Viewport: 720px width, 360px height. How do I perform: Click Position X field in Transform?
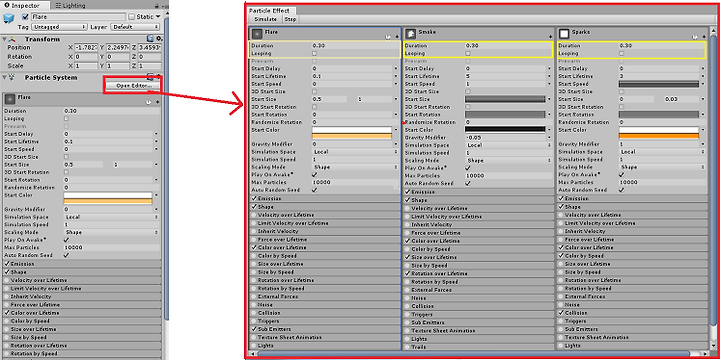click(85, 47)
